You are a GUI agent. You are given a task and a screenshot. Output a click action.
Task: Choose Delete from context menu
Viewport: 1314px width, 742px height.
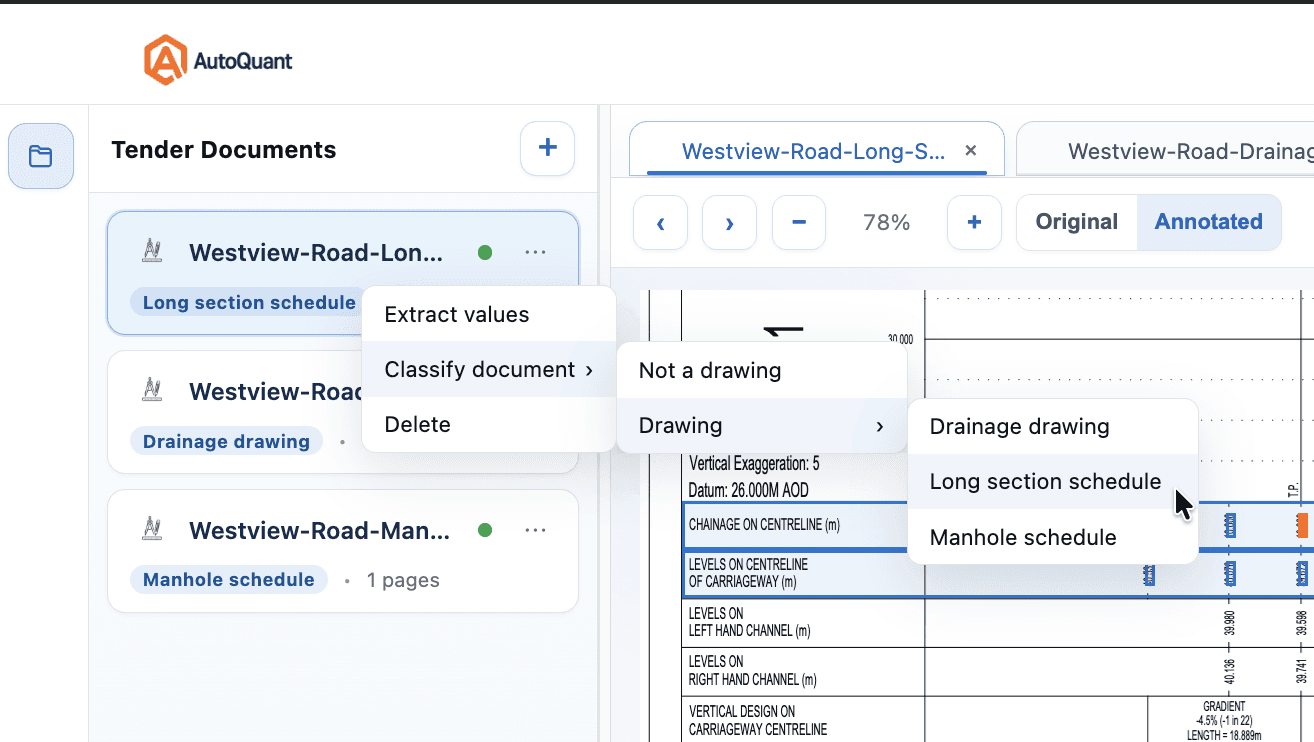[488, 425]
